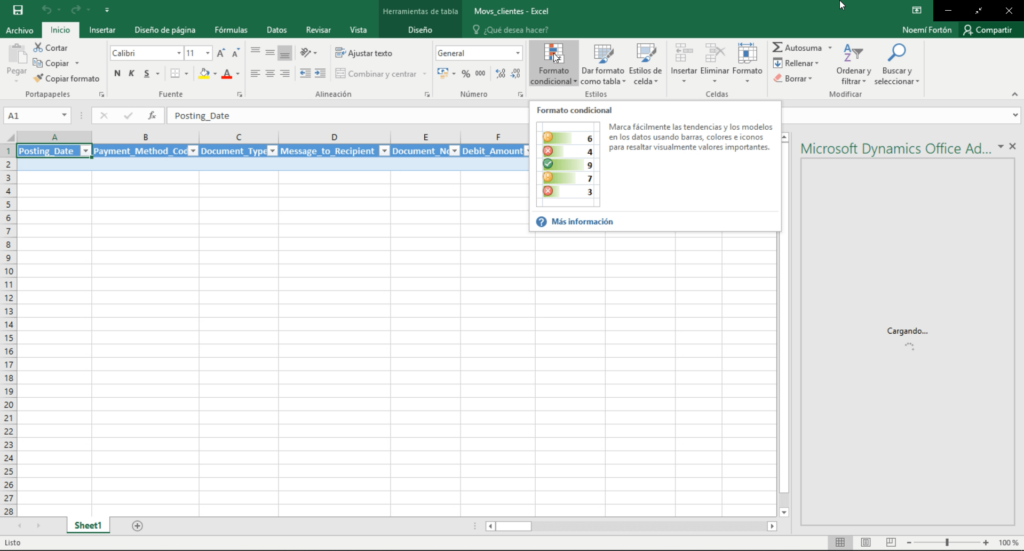Toggle underline formatting with S button
Screen dimensions: 1024x551
146,73
